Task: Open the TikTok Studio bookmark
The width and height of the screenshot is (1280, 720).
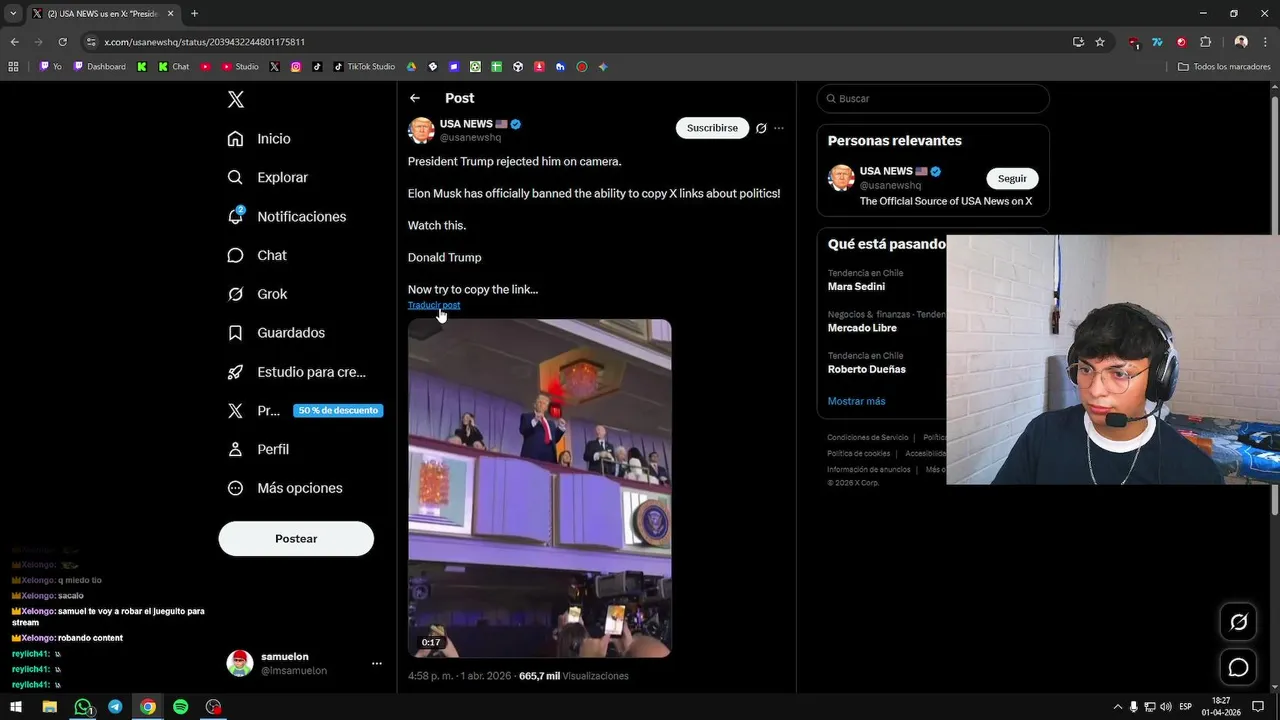Action: 364,67
